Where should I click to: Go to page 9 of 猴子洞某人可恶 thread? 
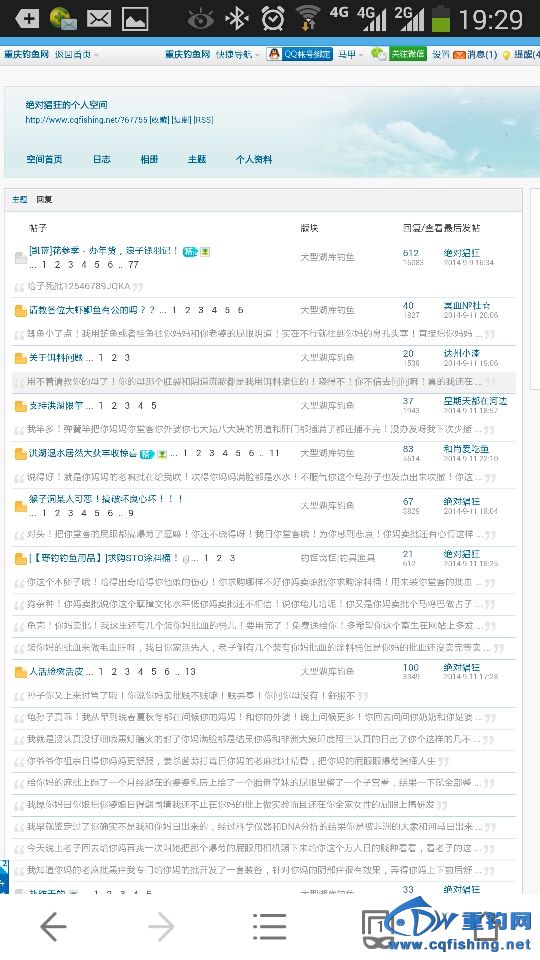(131, 513)
